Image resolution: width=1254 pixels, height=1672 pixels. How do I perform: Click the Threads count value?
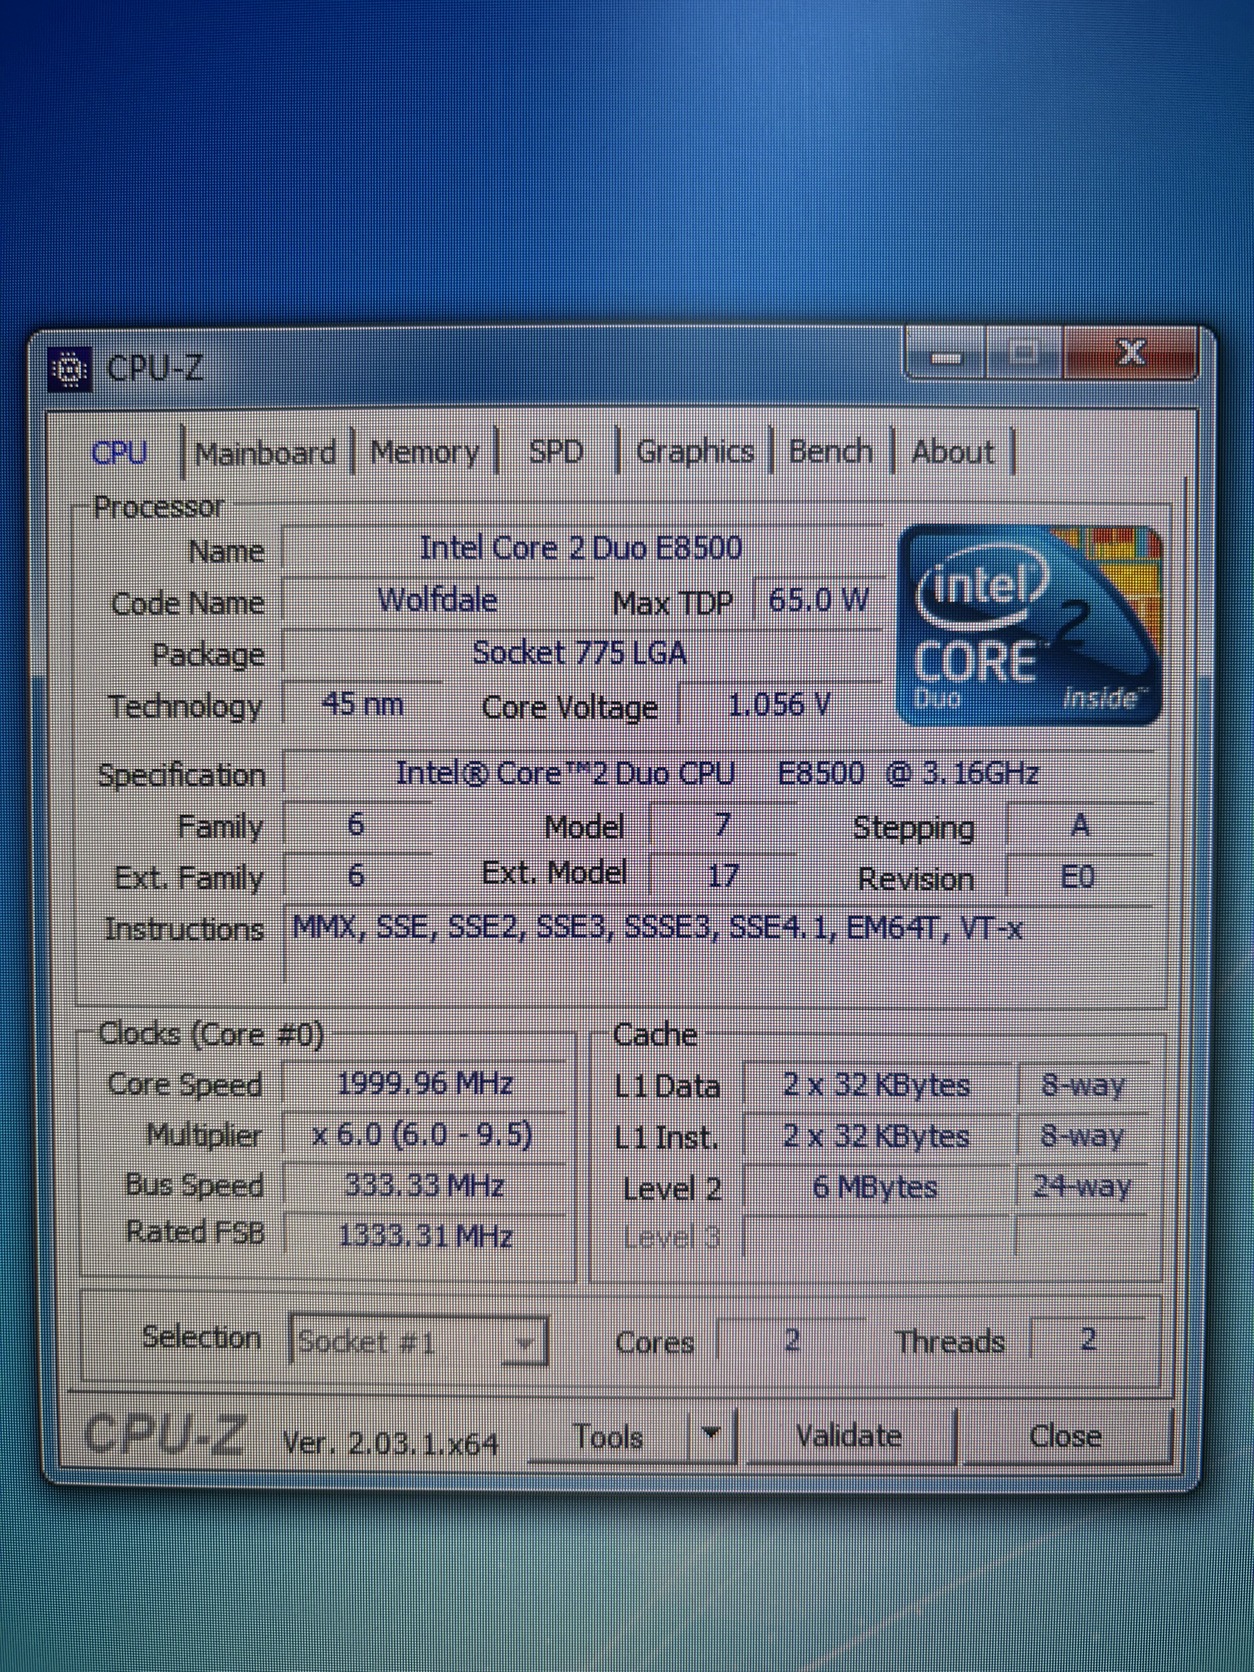(x=1089, y=1338)
